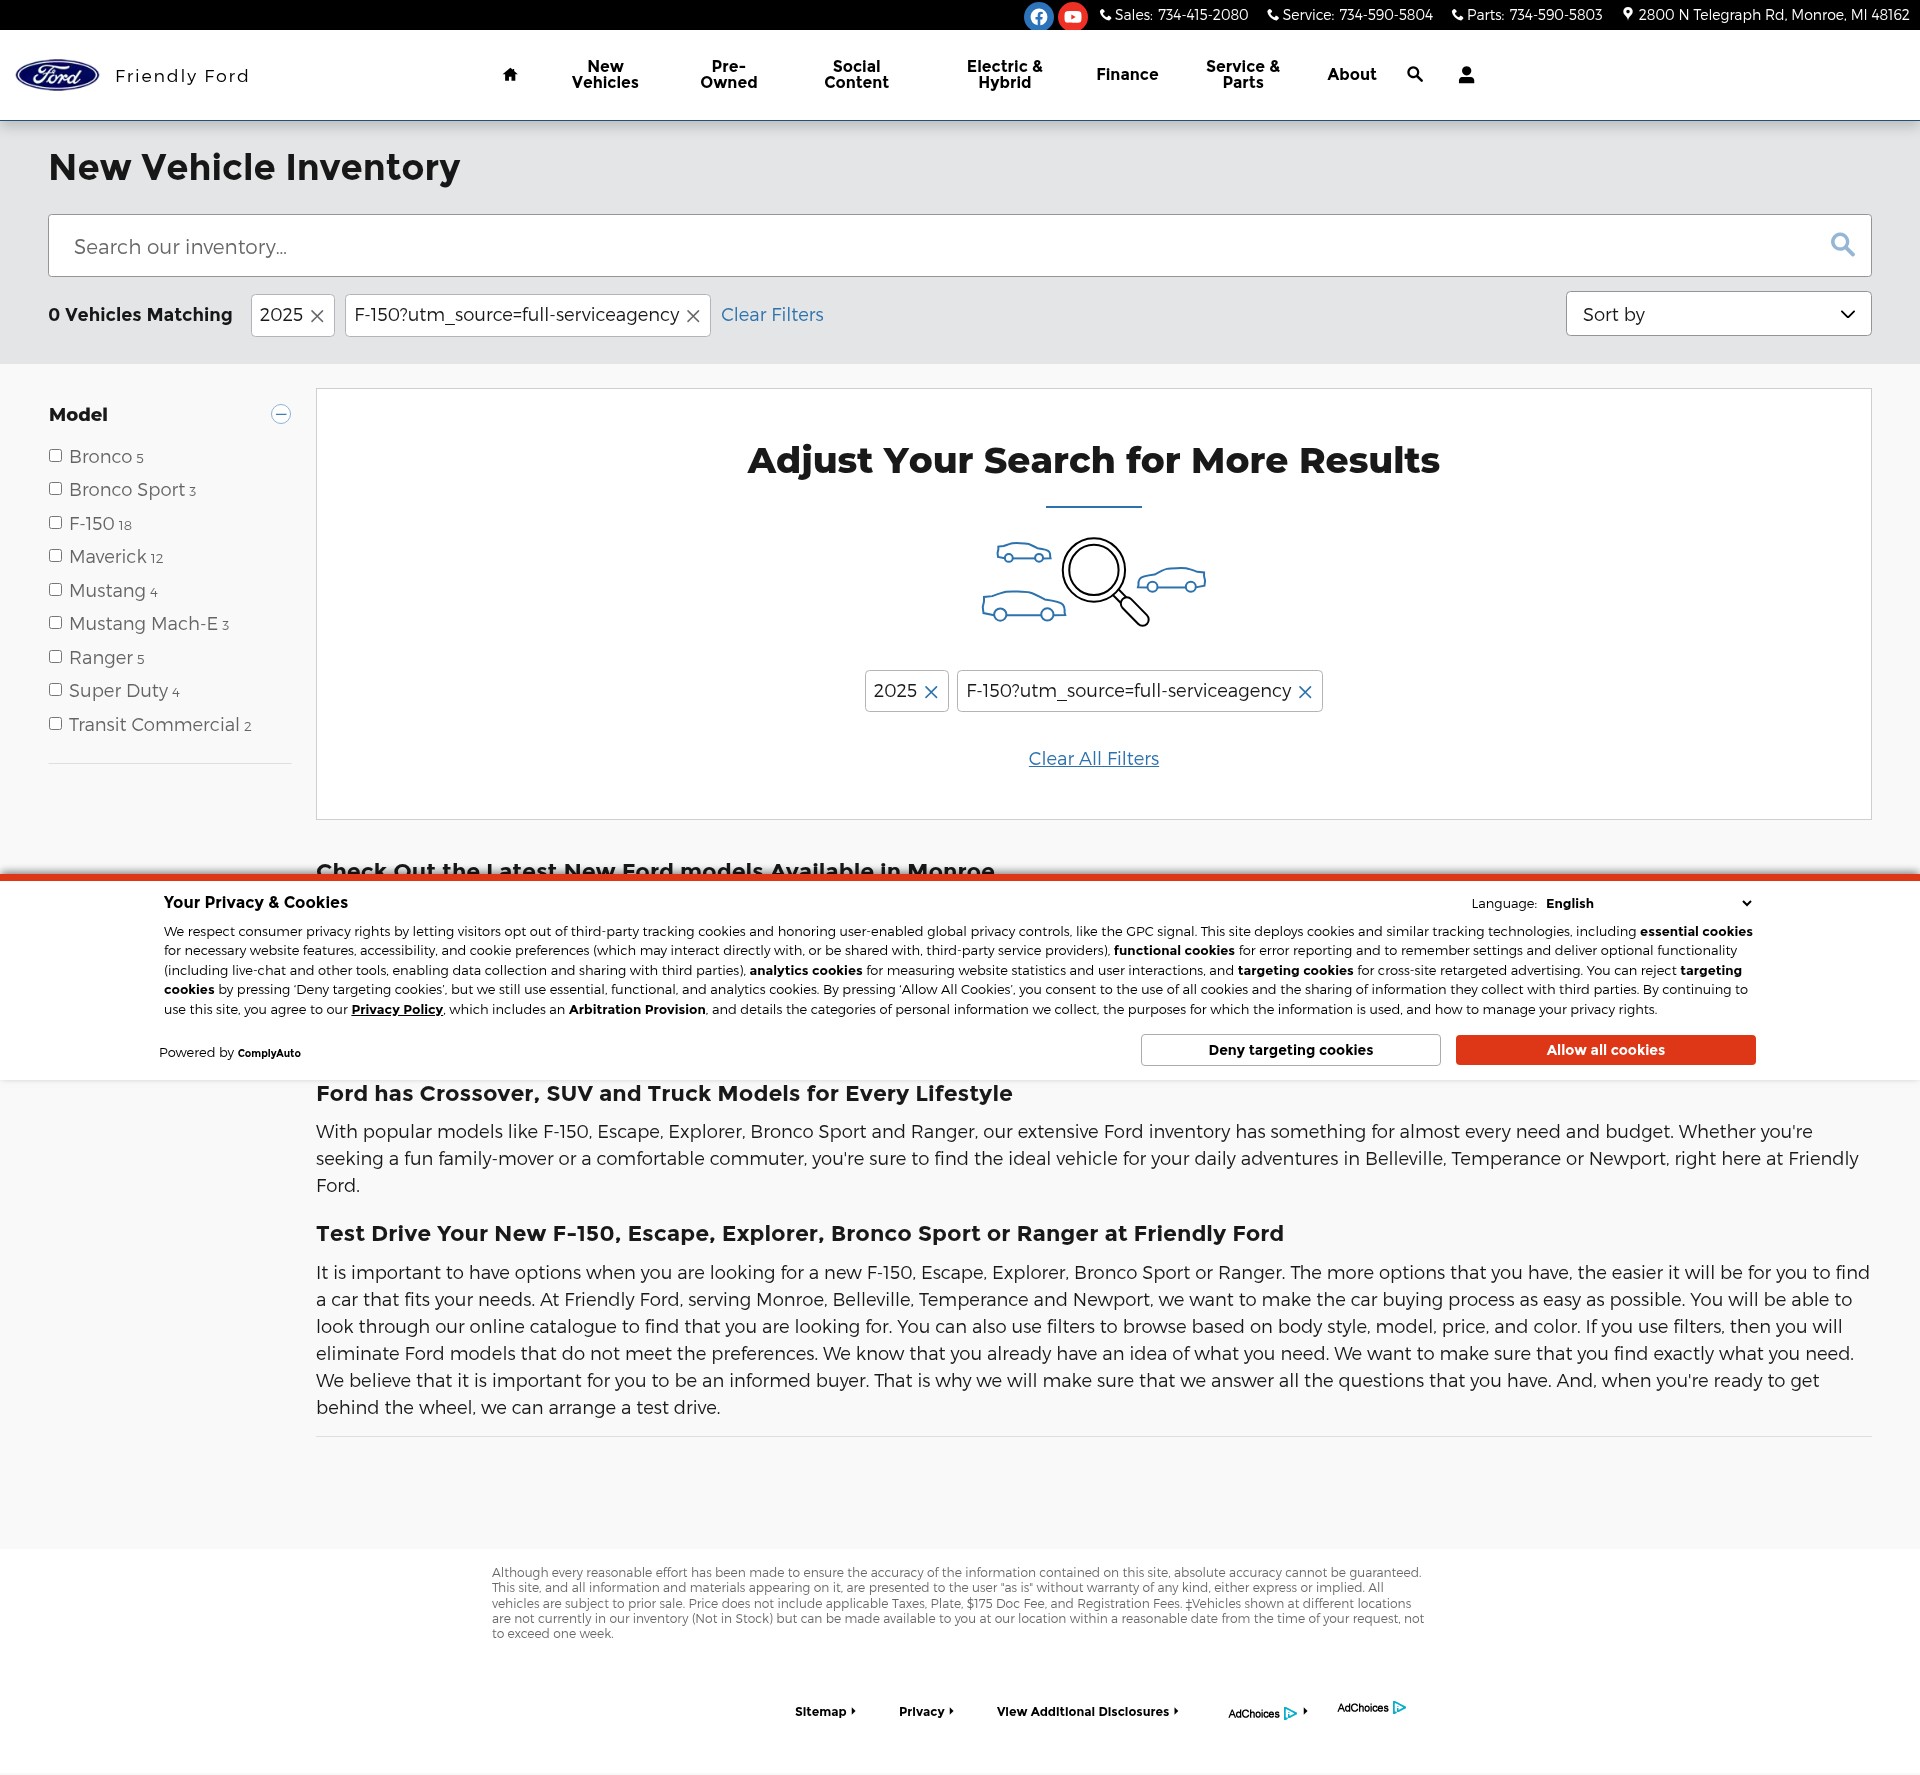Click the Ford logo
The image size is (1920, 1775).
pos(57,75)
